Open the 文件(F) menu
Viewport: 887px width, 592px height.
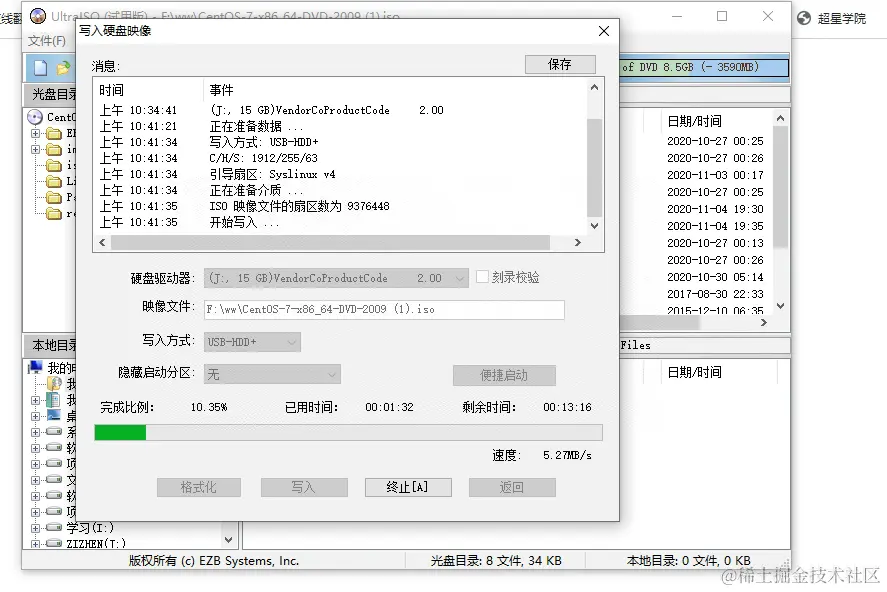(47, 41)
